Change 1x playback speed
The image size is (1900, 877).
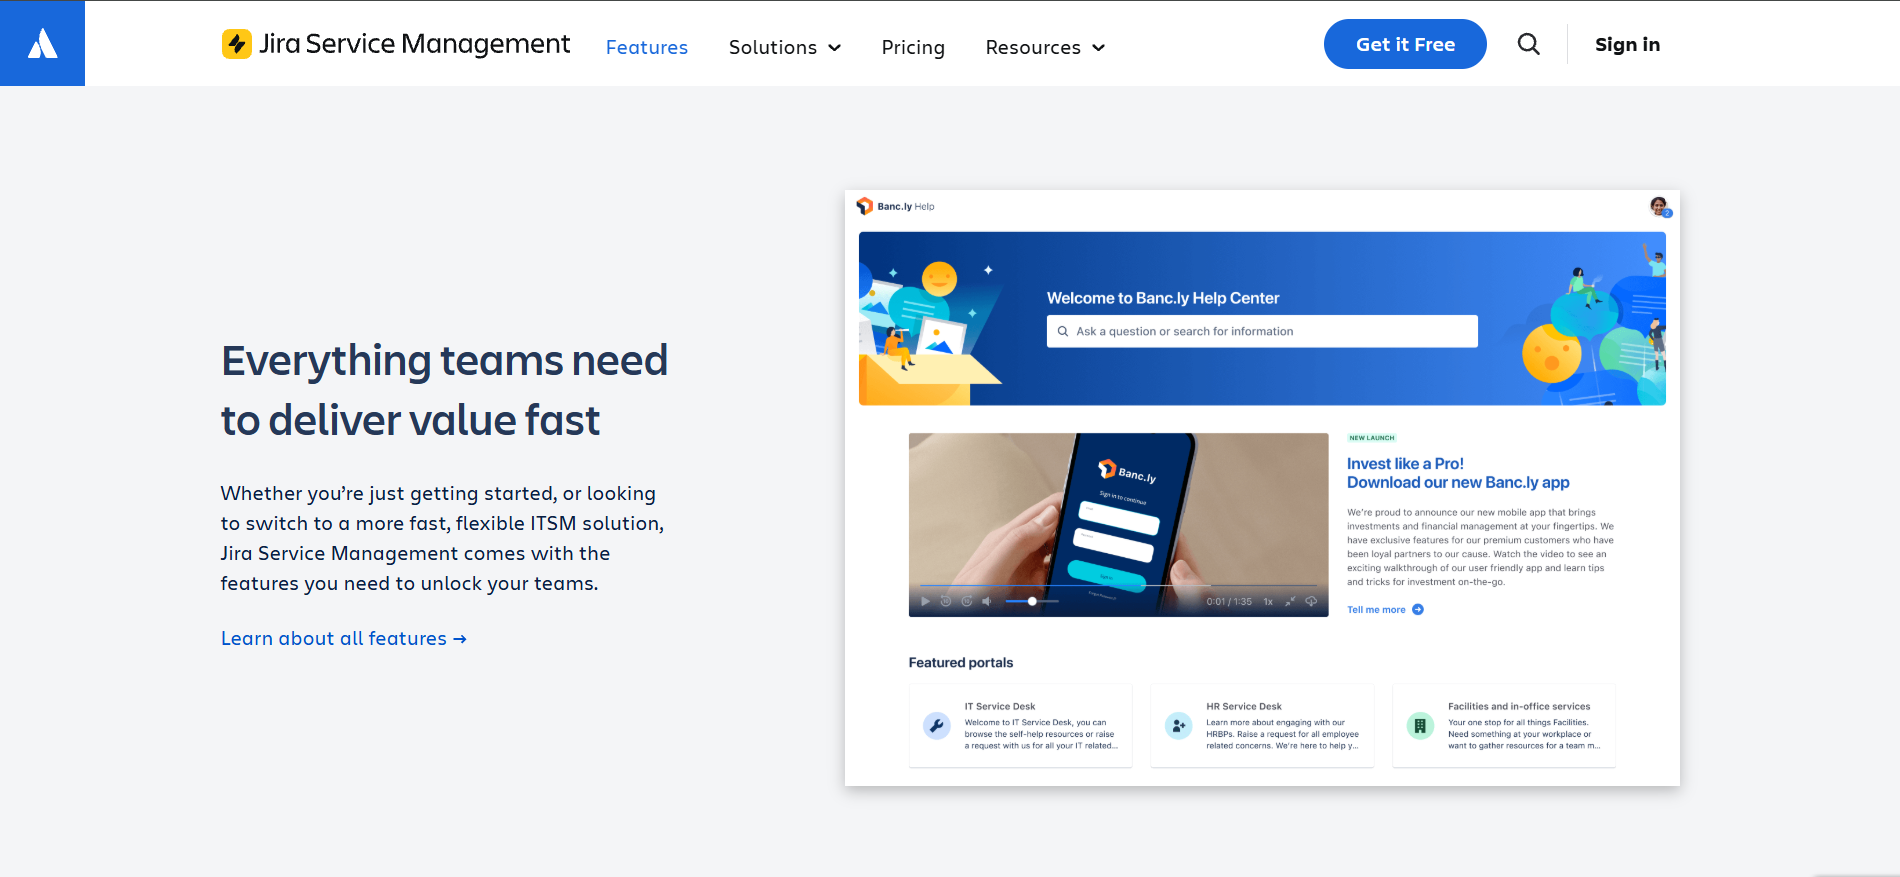click(1268, 602)
